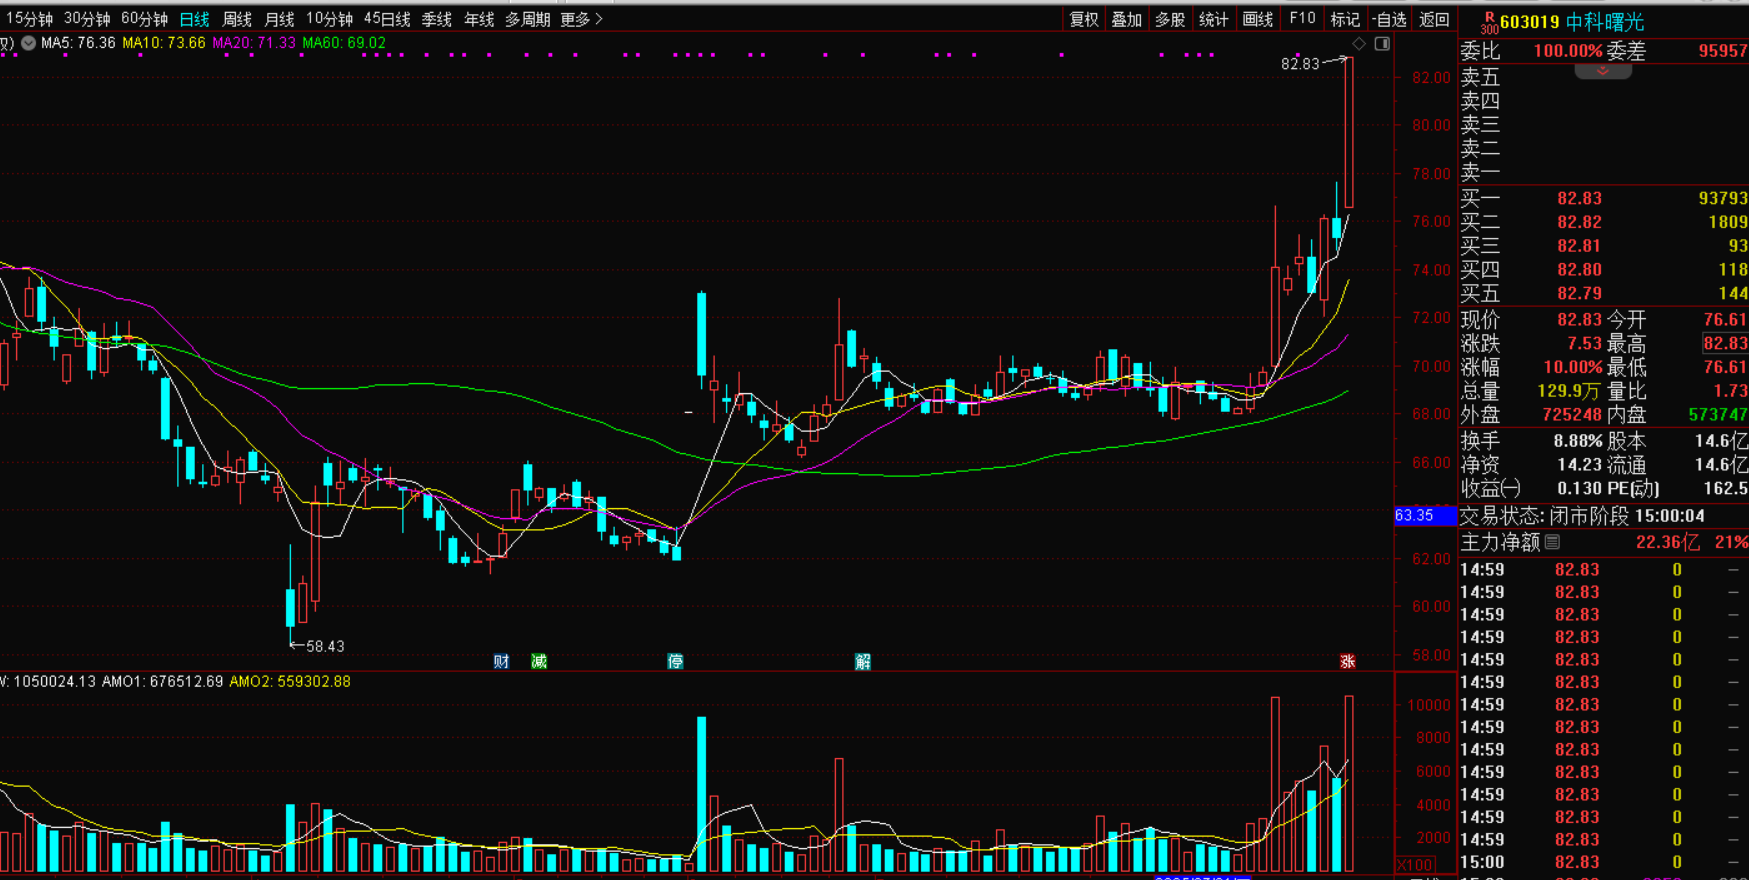
Task: Open the 季线 quarterly chart tab
Action: (x=436, y=19)
